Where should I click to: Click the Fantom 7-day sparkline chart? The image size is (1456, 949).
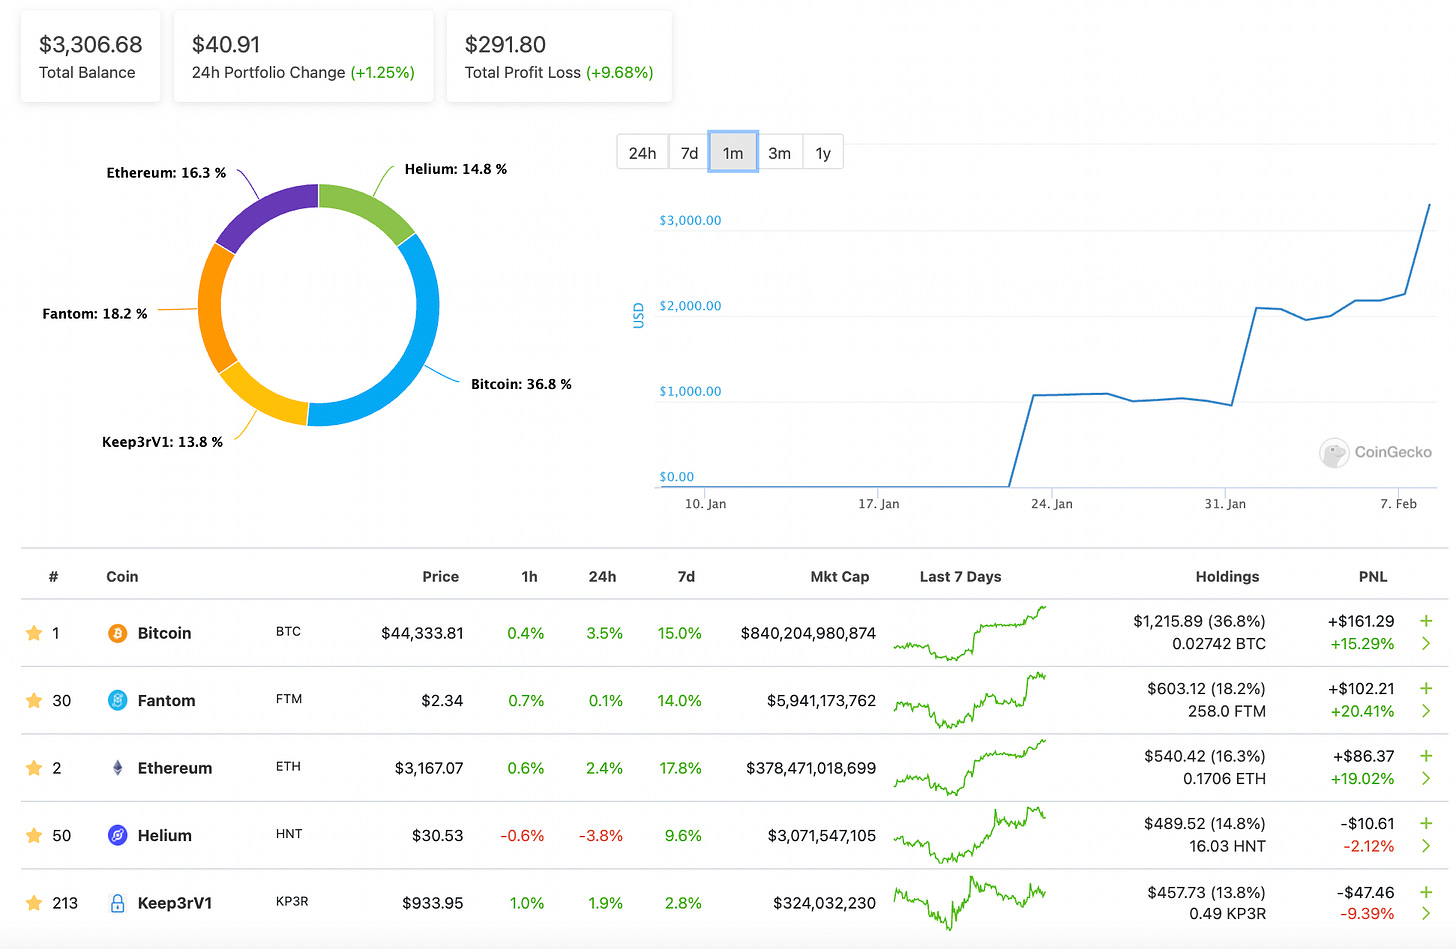click(x=970, y=700)
